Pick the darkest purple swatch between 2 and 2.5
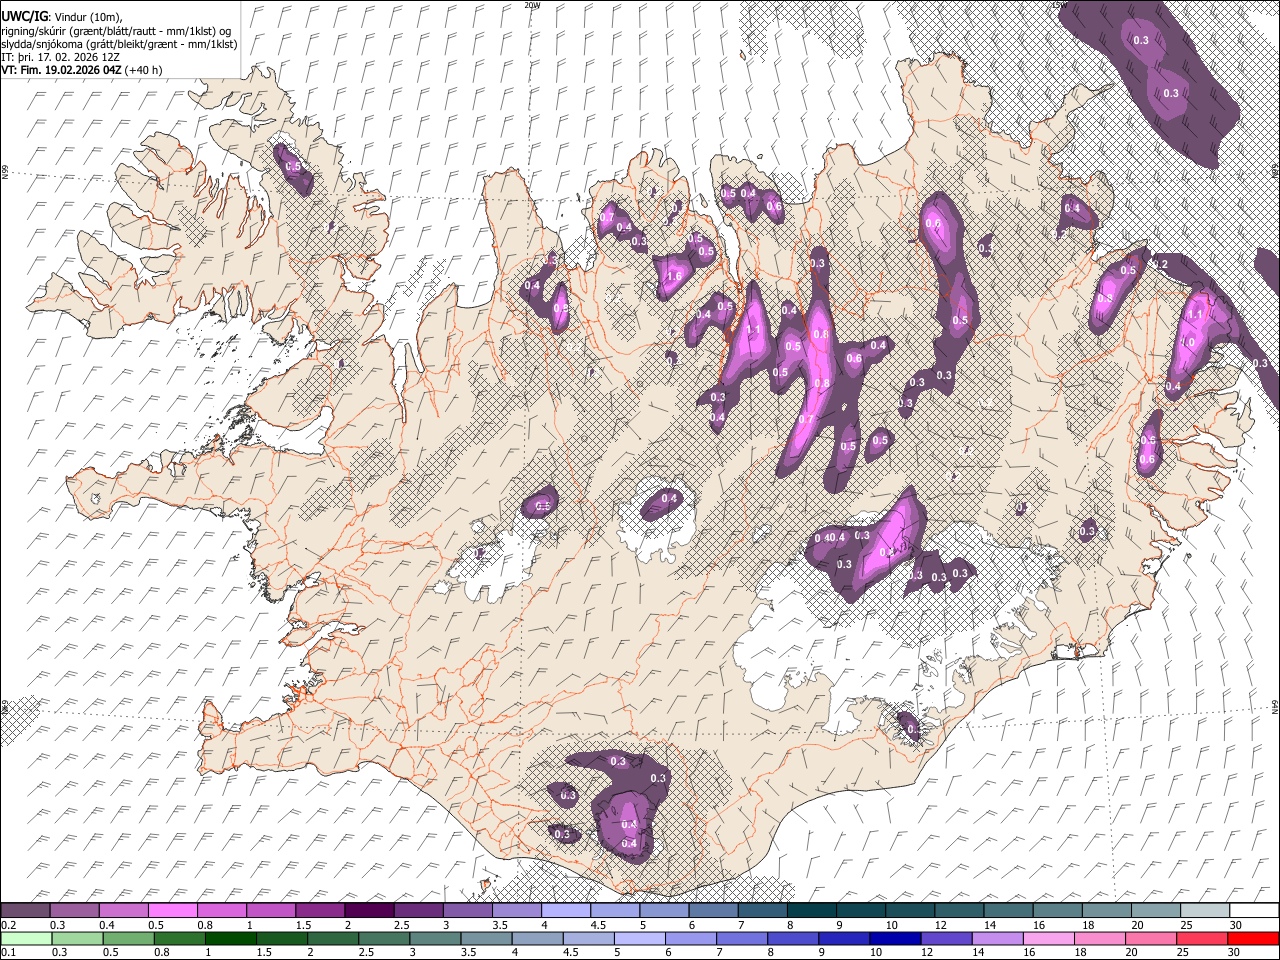 pos(369,910)
